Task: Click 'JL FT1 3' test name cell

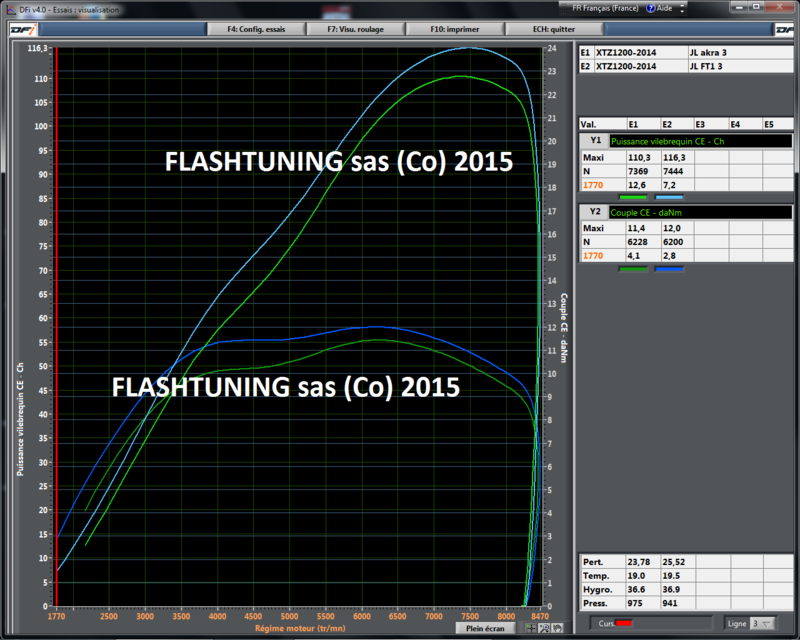Action: click(741, 66)
